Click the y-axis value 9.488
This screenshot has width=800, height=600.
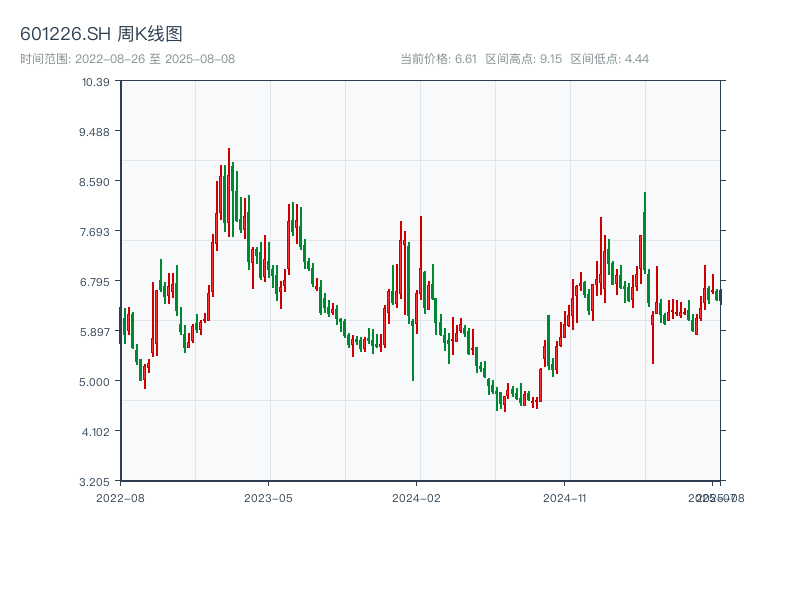[x=94, y=132]
